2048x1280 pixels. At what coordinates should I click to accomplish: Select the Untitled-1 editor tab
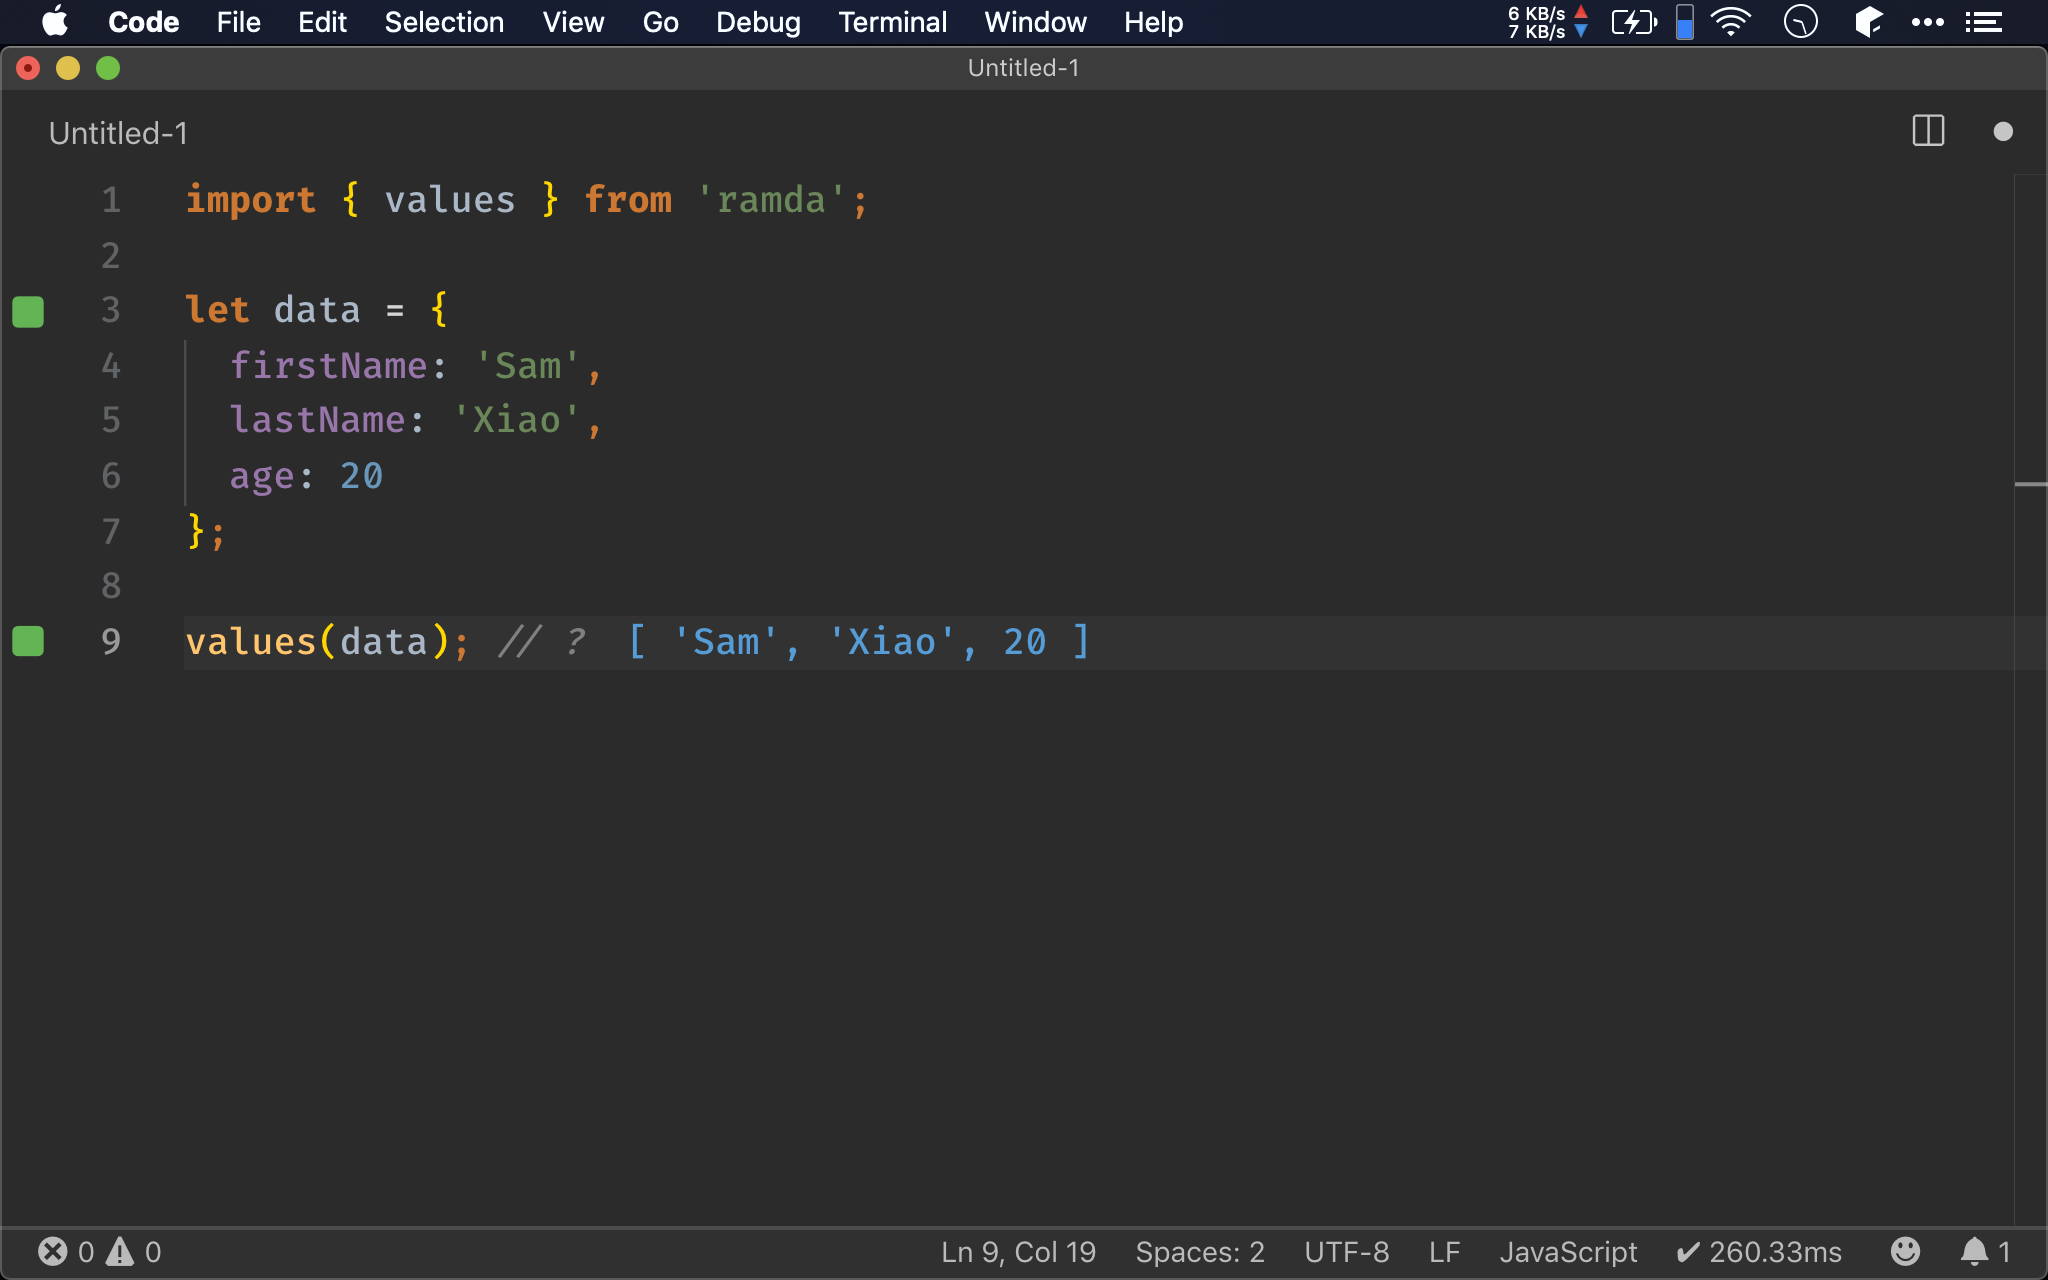(118, 133)
